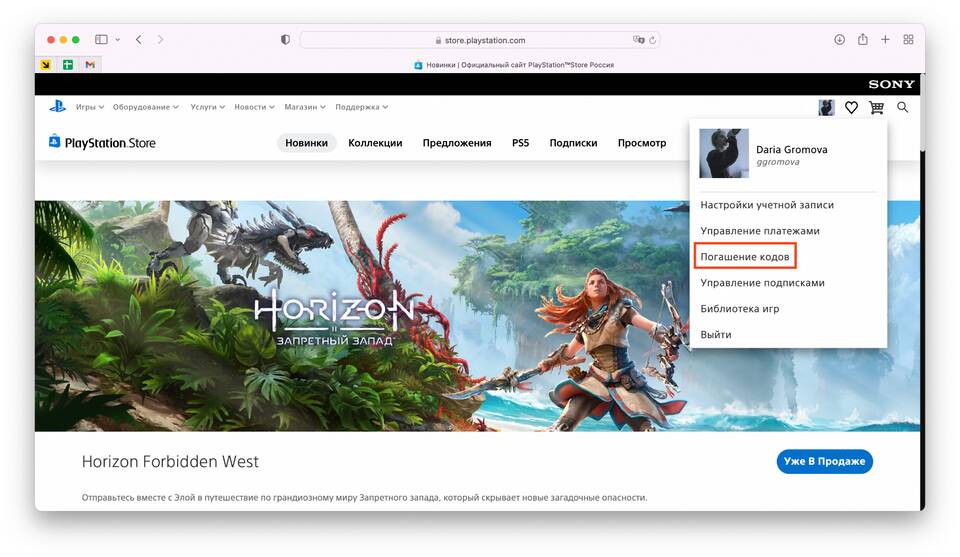
Task: Click the profile avatar icon in header
Action: click(x=826, y=108)
